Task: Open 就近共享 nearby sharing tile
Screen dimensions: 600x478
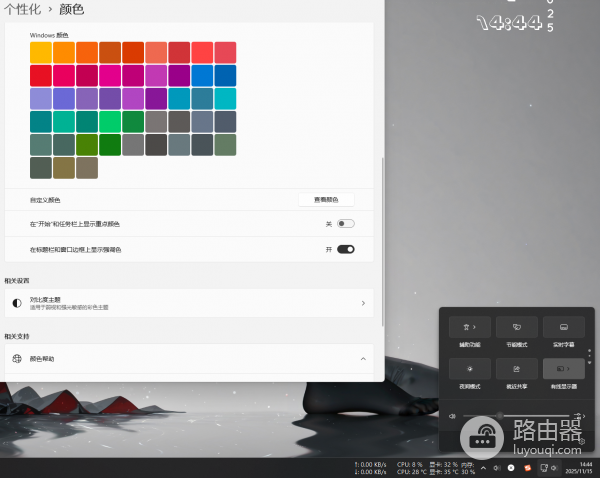Action: 516,369
